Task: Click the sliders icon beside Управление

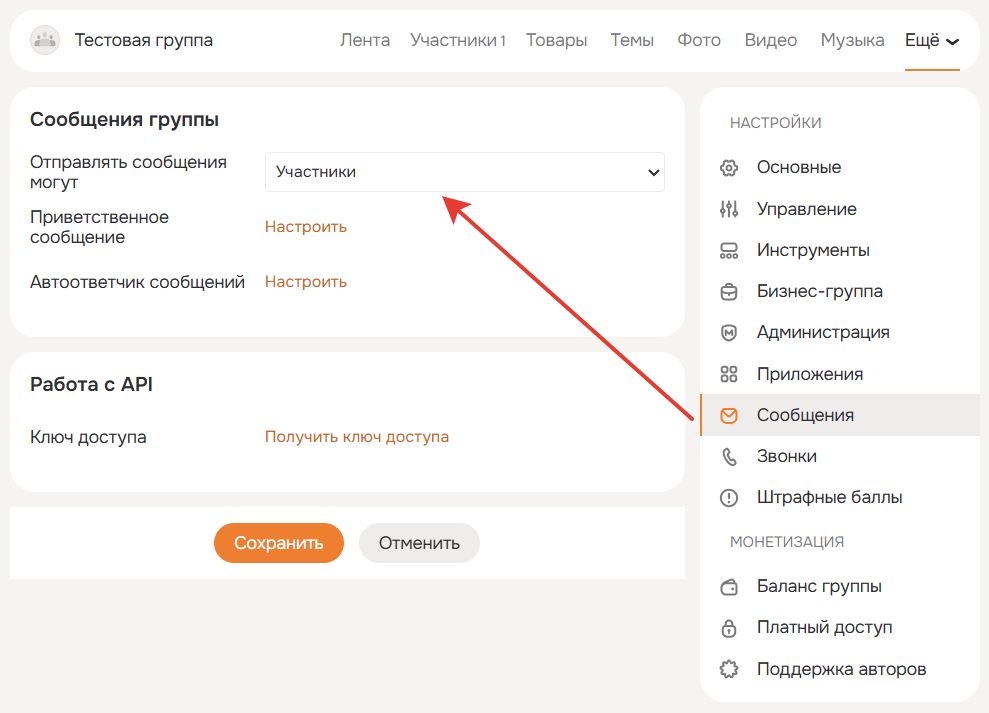Action: point(729,209)
